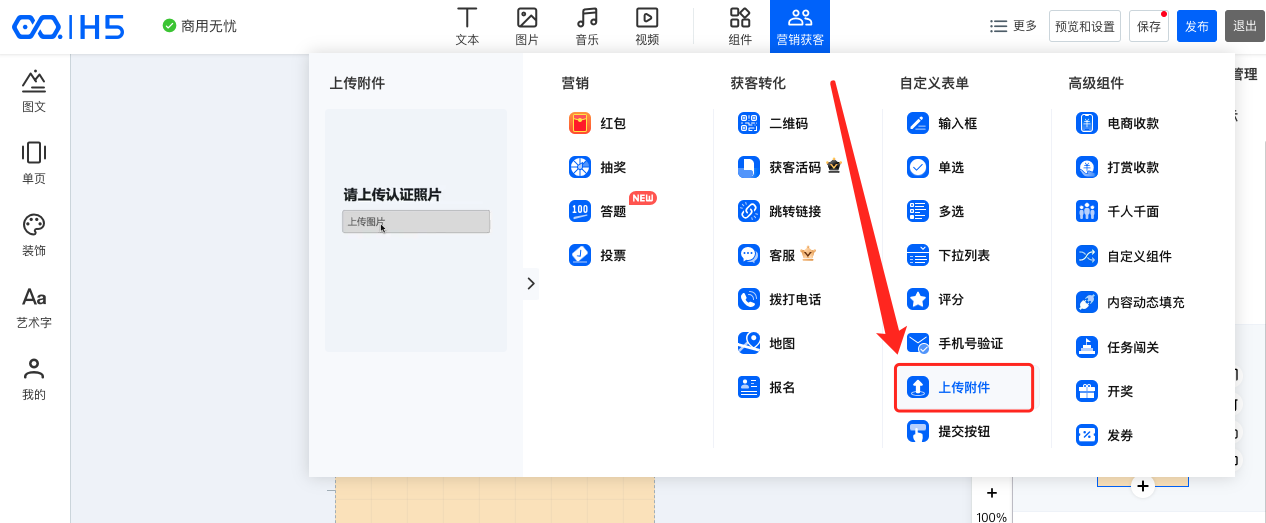This screenshot has height=523, width=1266.
Task: Open the 组件 components menu
Action: coord(740,27)
